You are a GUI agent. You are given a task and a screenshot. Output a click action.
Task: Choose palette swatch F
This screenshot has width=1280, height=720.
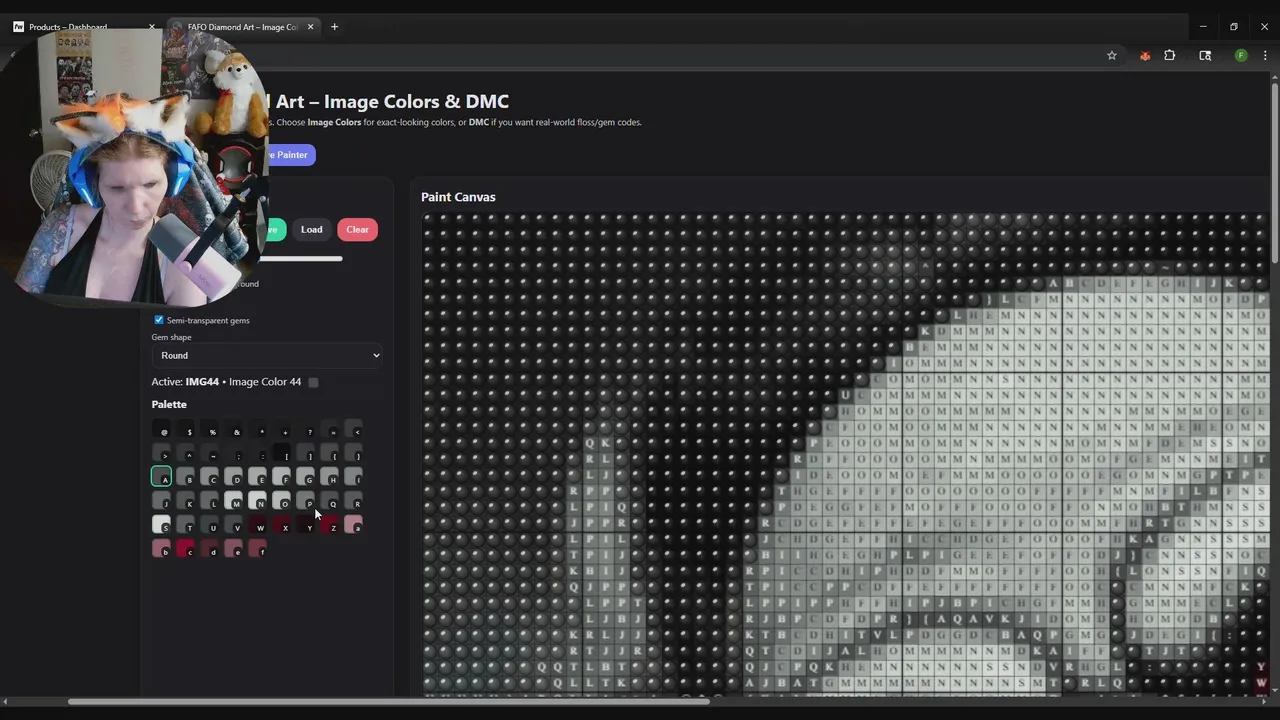[281, 476]
